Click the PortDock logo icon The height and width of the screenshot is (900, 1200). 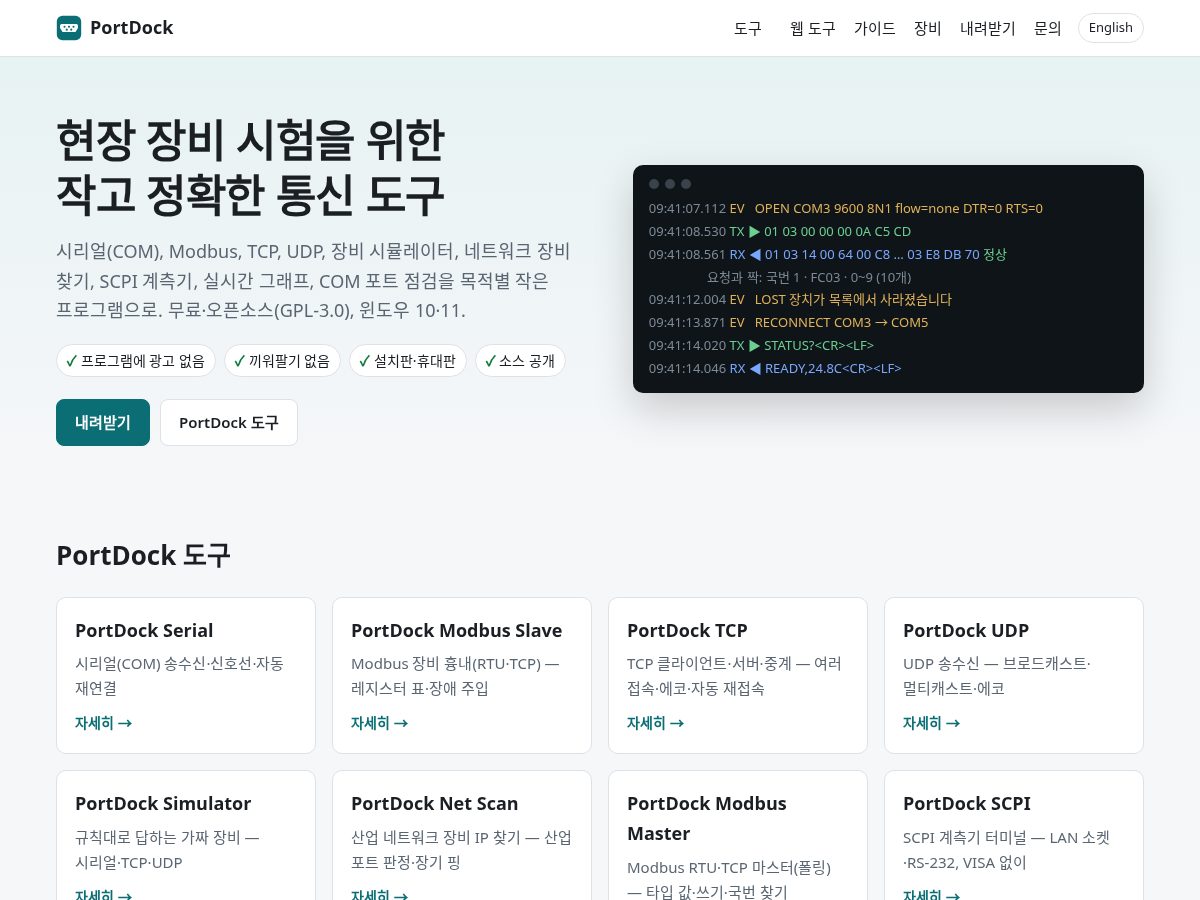tap(69, 28)
